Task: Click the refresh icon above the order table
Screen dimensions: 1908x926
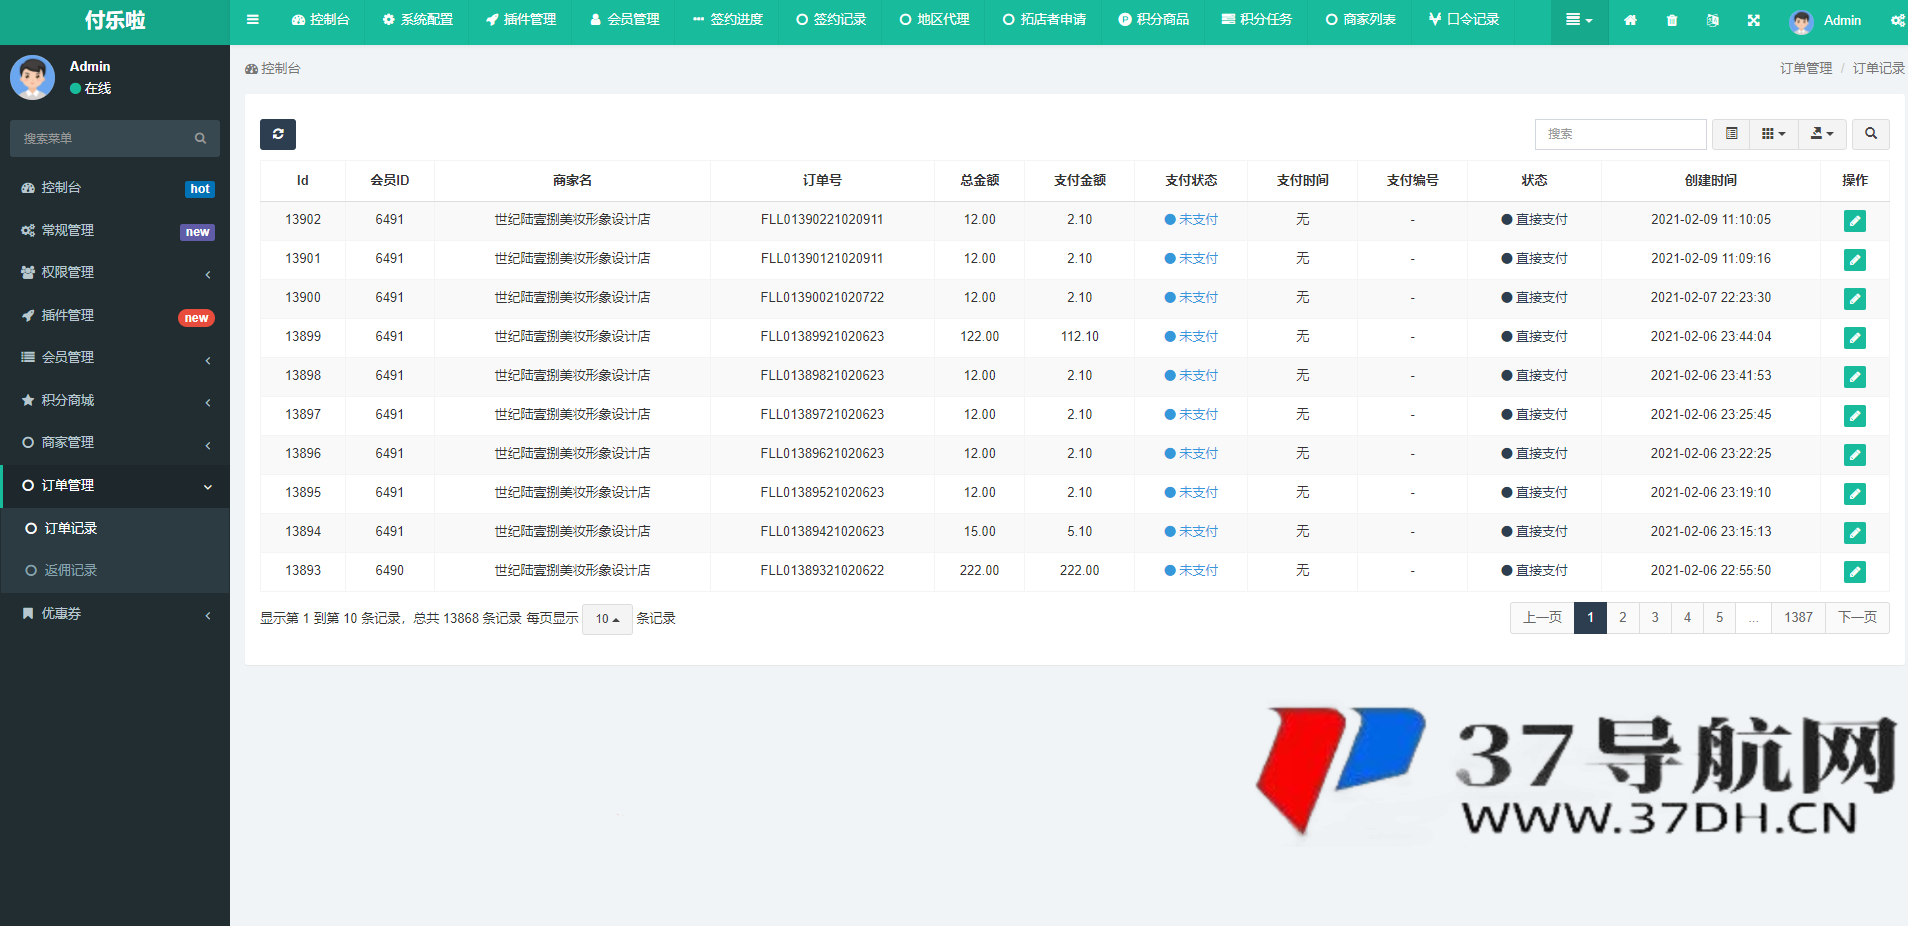Action: point(277,133)
